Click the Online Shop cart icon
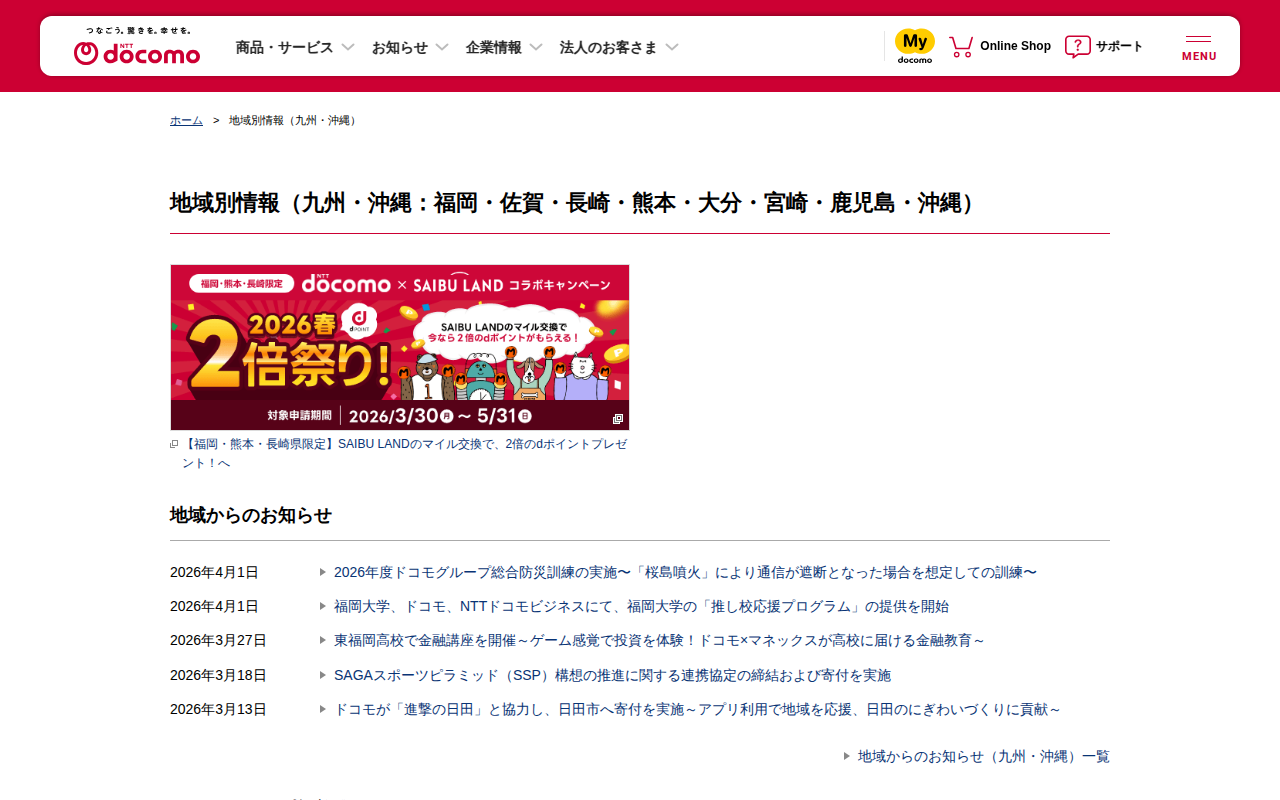 [x=961, y=46]
